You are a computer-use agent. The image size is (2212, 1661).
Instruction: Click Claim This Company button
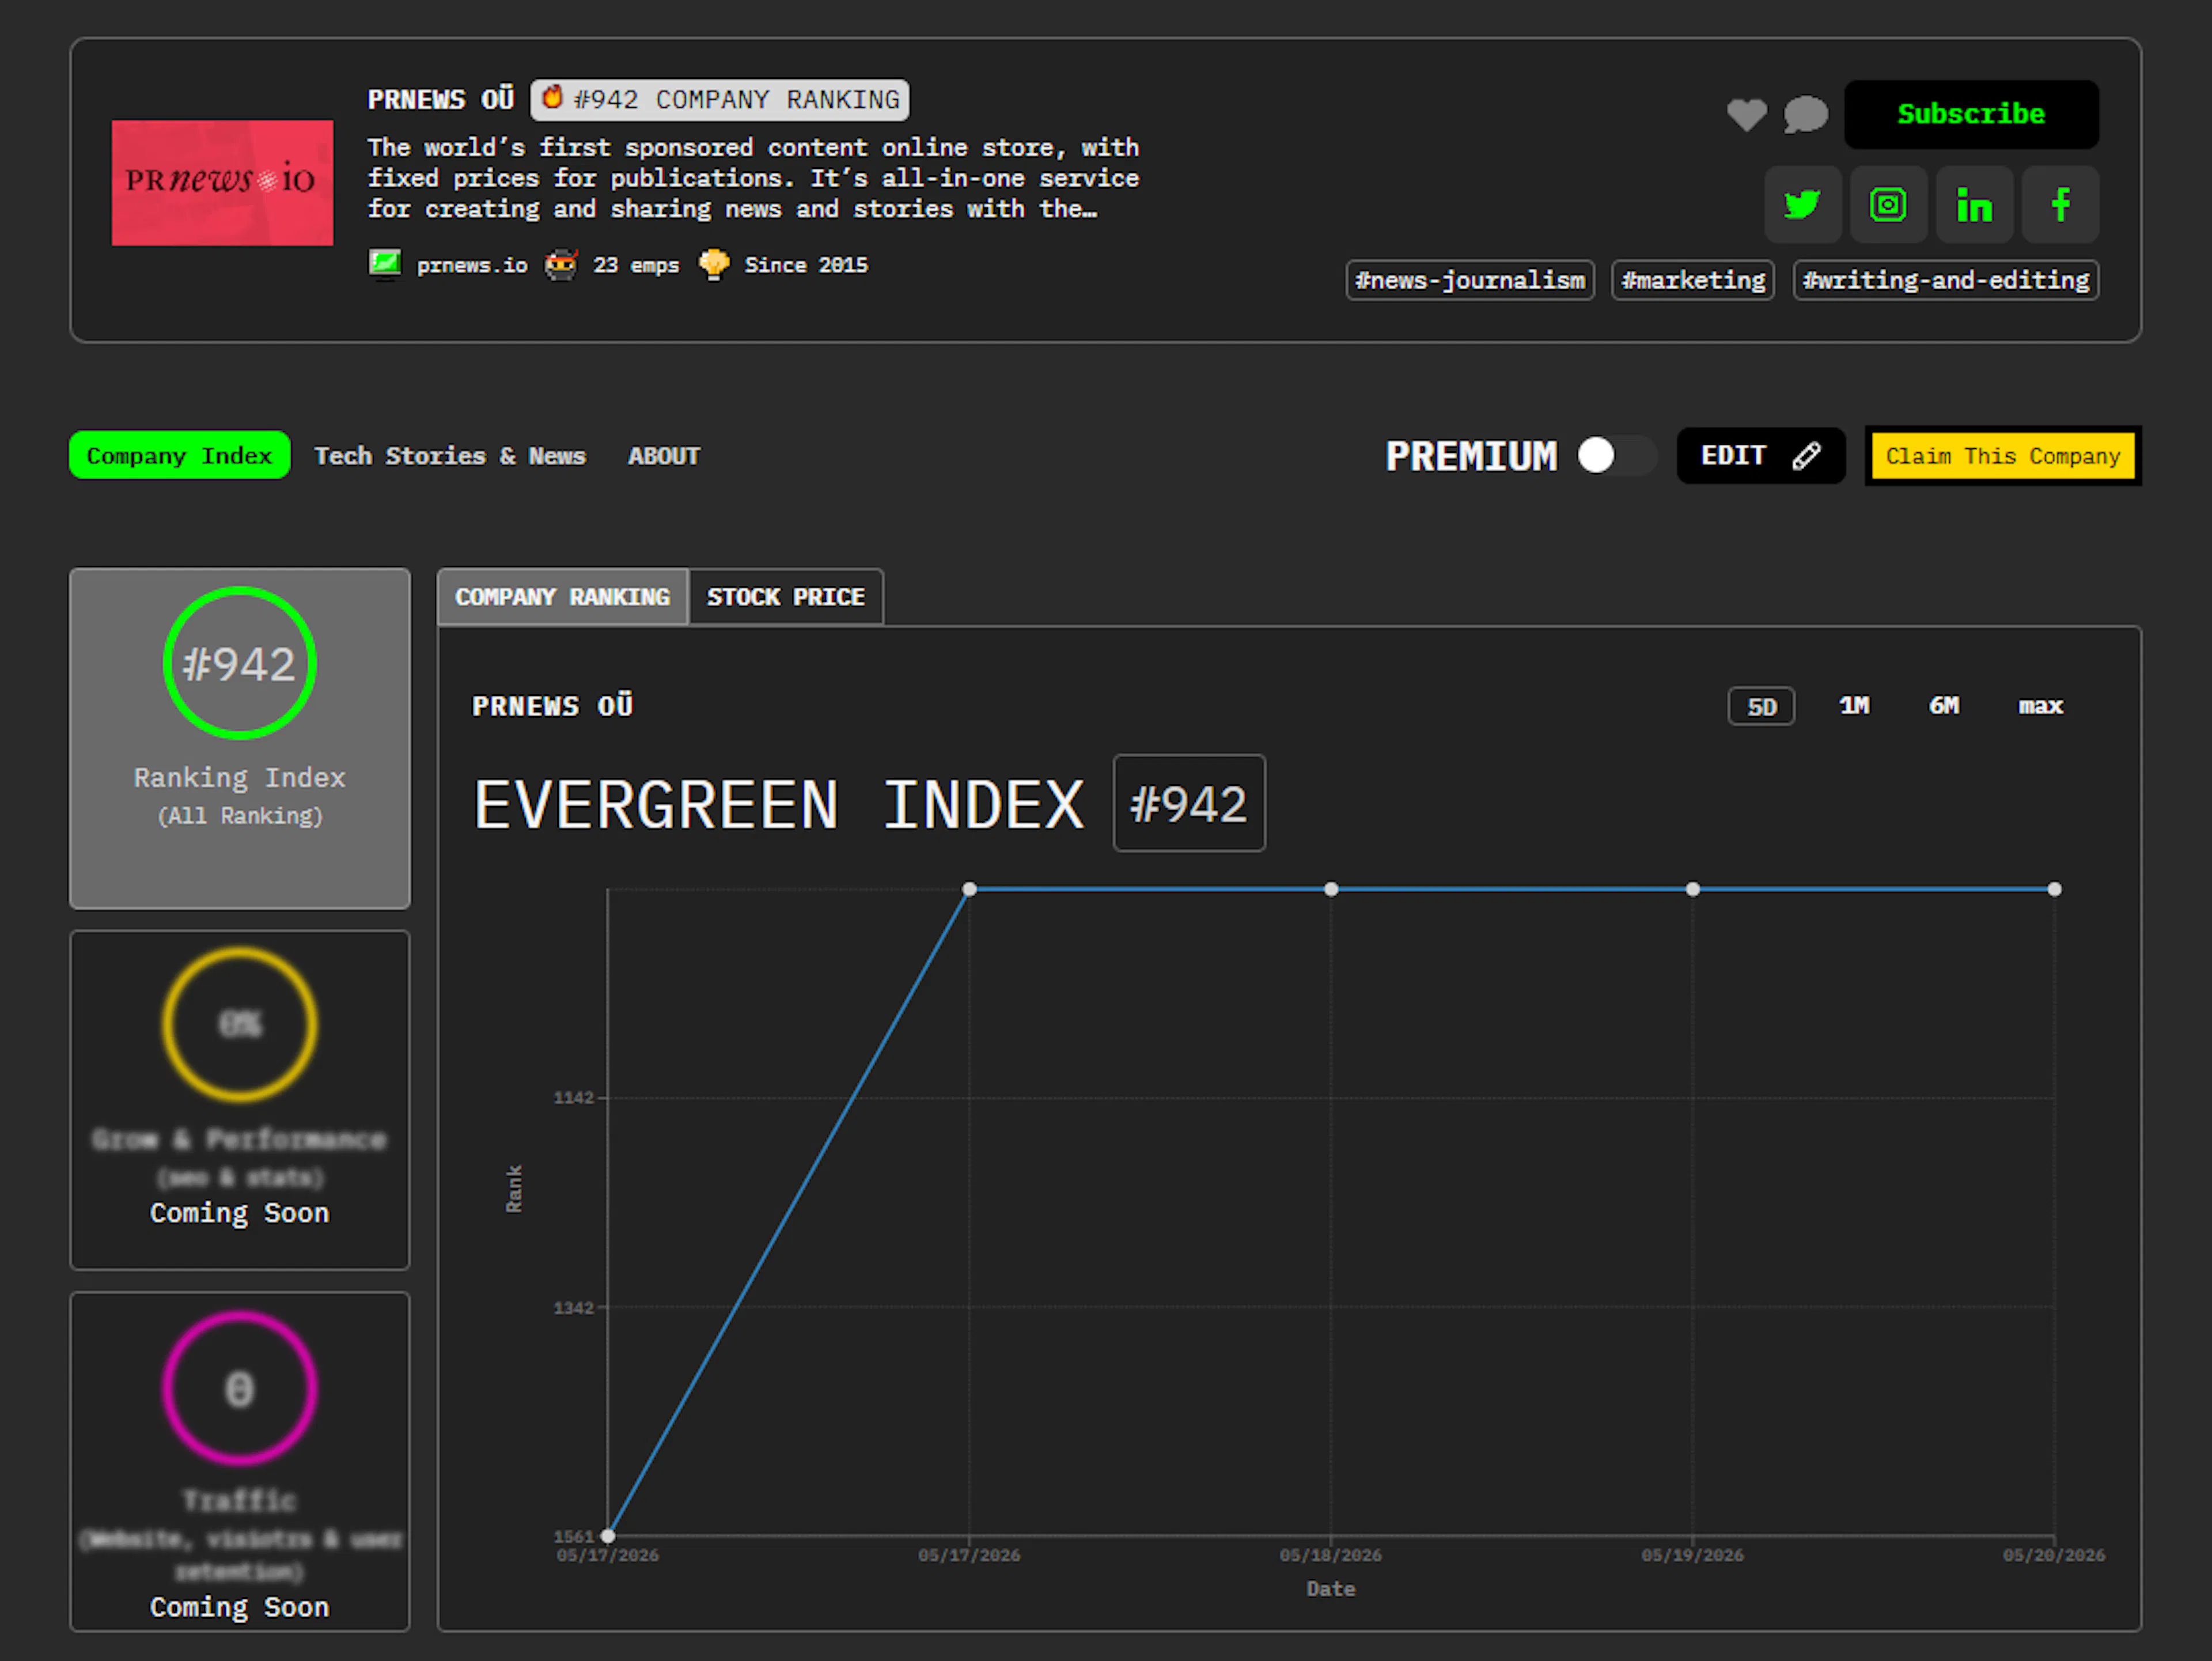click(x=2003, y=456)
